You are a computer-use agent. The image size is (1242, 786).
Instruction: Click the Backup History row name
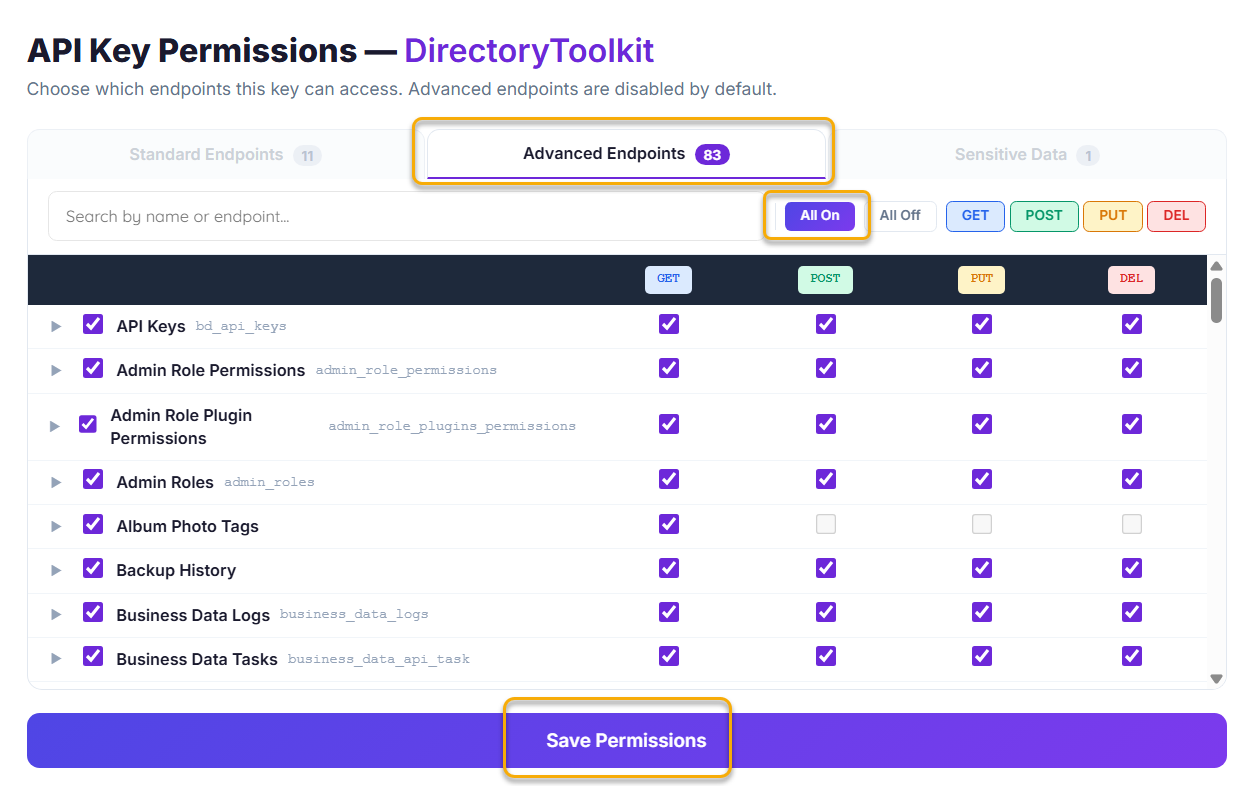[176, 570]
